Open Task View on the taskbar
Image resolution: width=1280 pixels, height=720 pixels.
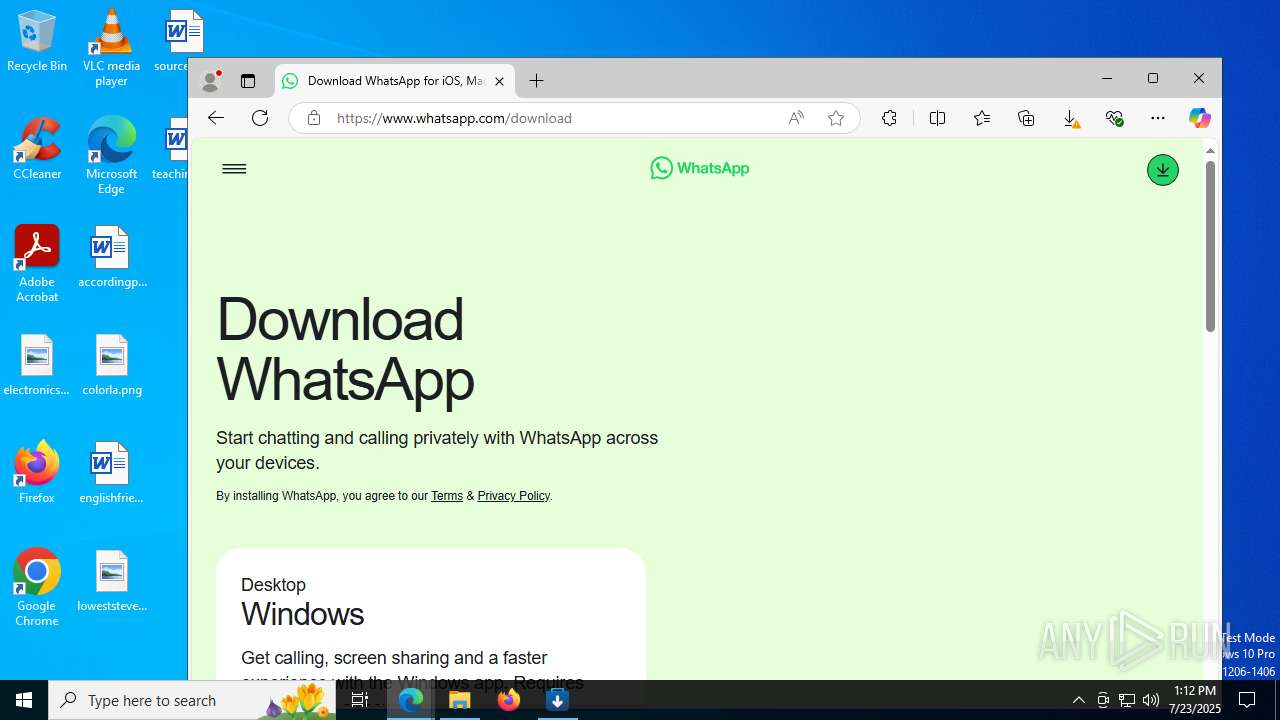(x=360, y=700)
